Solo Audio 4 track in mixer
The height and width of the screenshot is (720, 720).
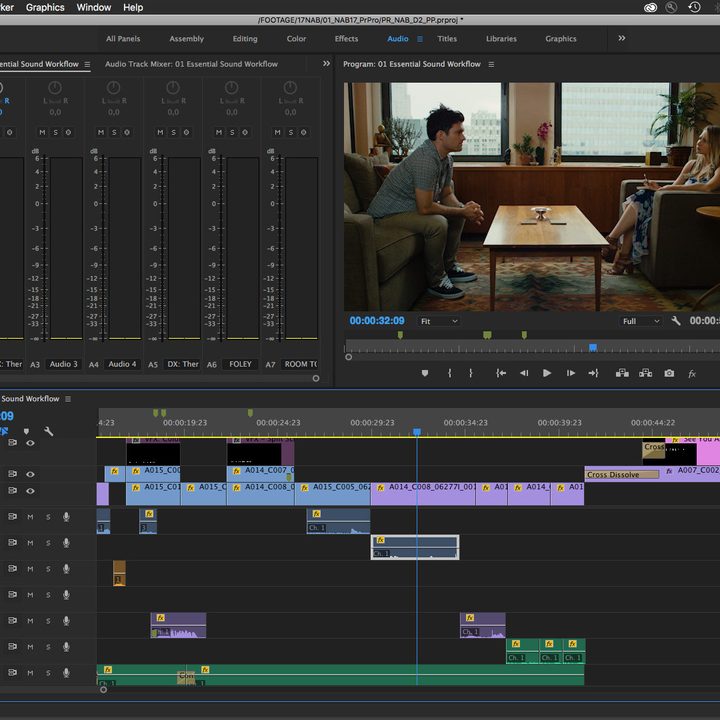point(114,132)
